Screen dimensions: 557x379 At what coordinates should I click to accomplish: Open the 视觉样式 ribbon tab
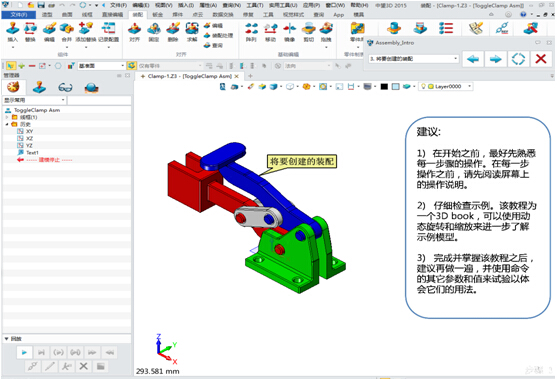(x=293, y=15)
